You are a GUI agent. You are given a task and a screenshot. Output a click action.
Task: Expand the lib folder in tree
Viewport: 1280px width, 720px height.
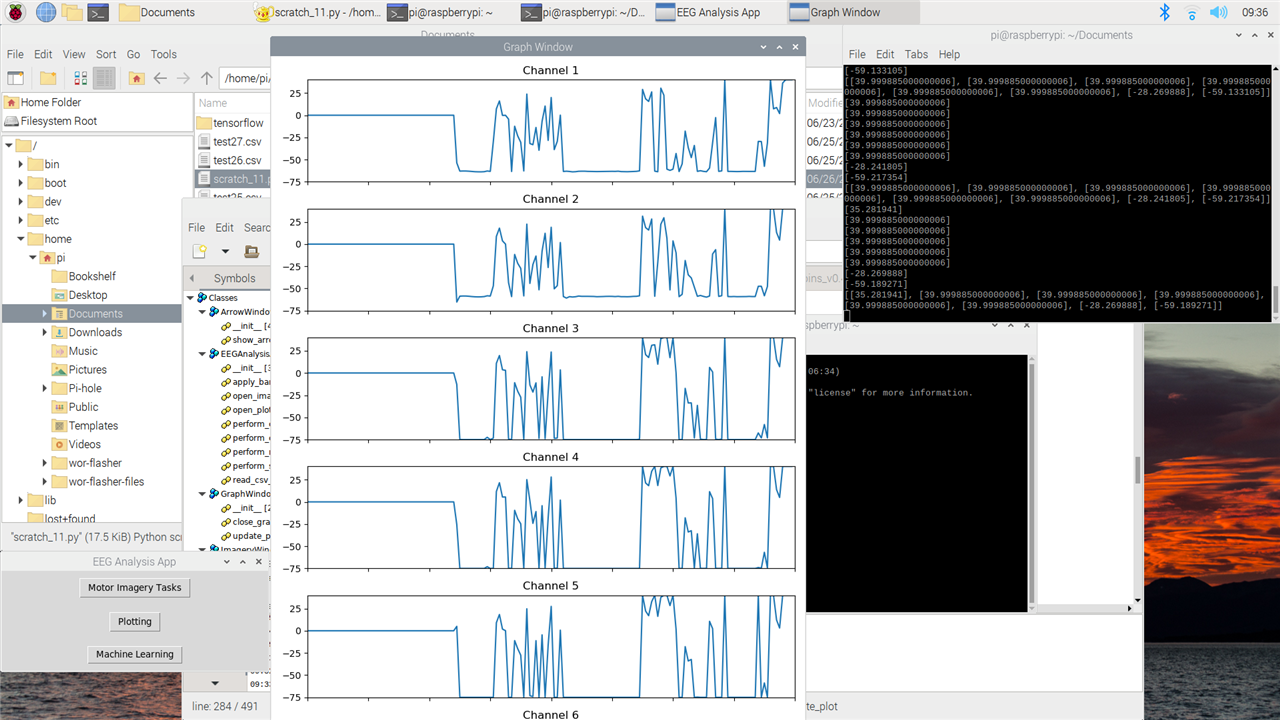pyautogui.click(x=21, y=500)
